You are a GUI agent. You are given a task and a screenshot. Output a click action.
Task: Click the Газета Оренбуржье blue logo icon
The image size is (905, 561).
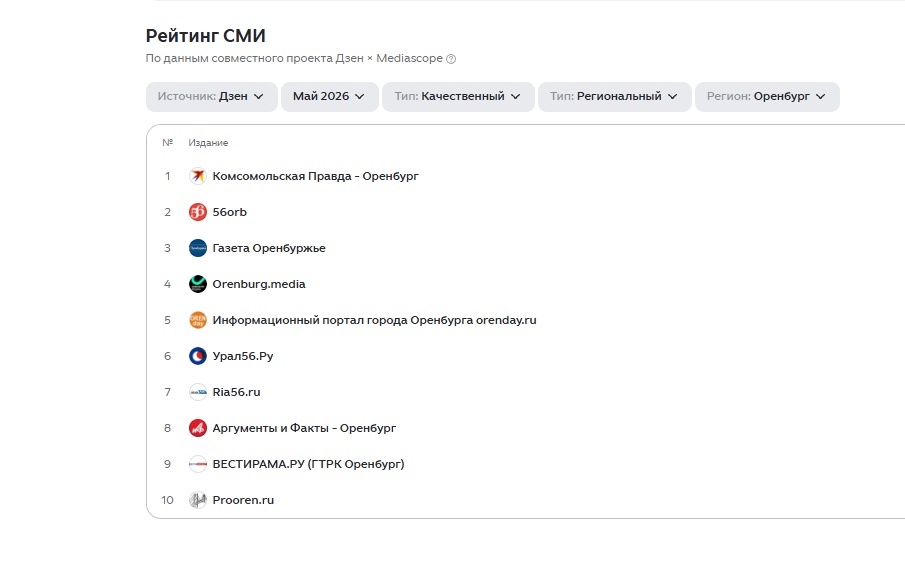click(197, 248)
